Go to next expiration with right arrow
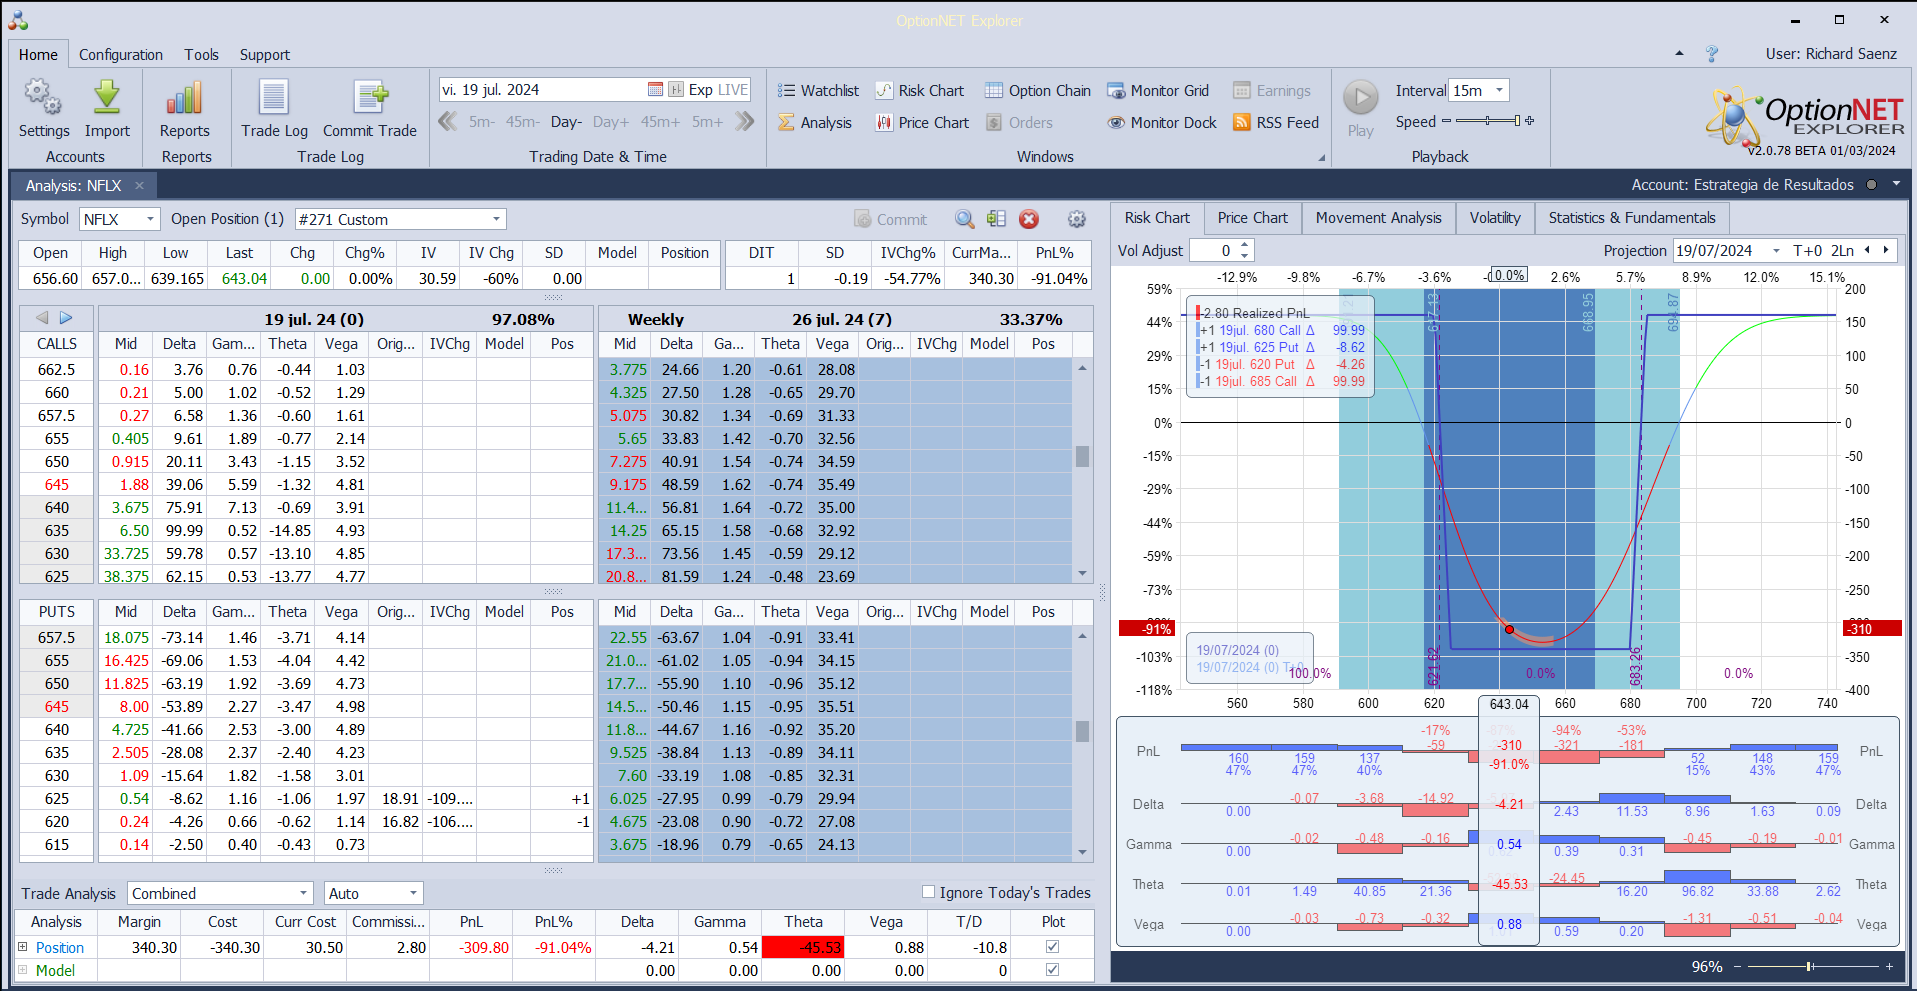The height and width of the screenshot is (991, 1917). click(x=66, y=318)
